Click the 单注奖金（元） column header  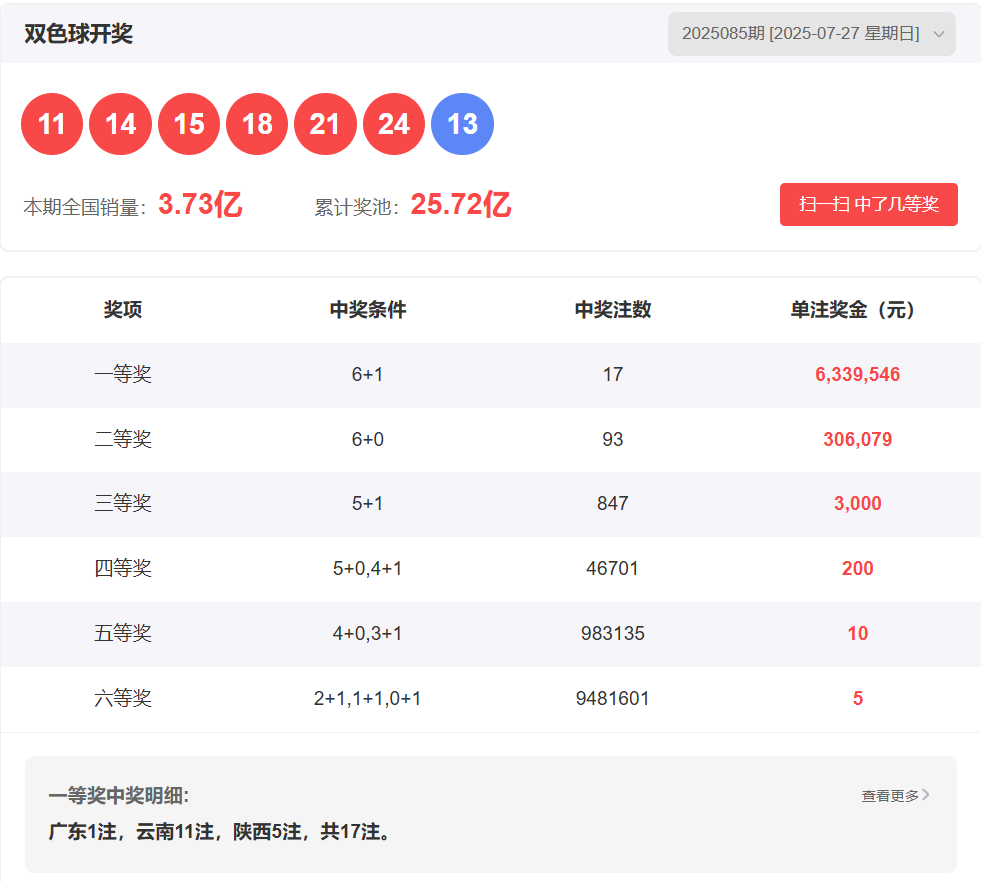(857, 310)
